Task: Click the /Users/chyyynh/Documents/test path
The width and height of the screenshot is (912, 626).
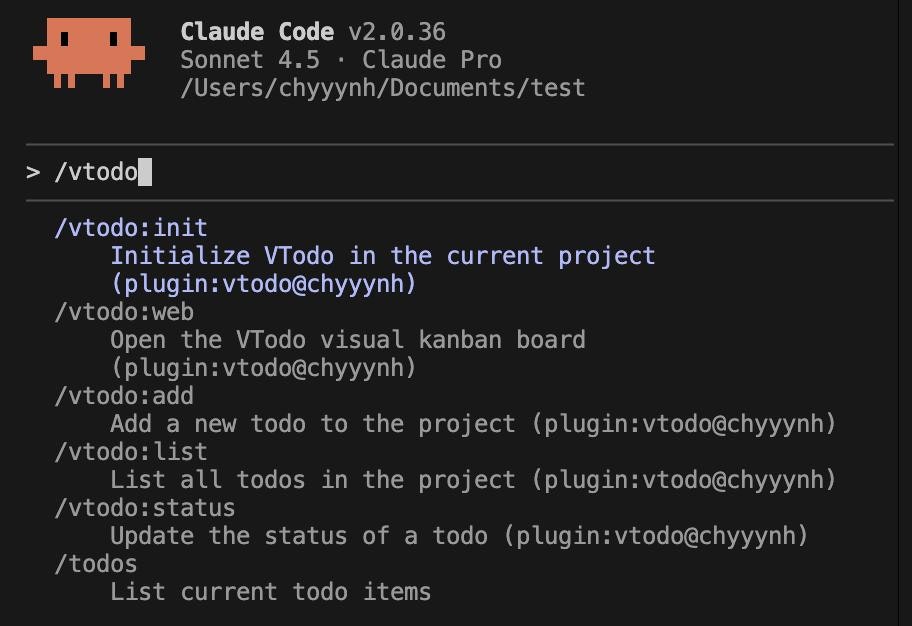Action: point(383,87)
